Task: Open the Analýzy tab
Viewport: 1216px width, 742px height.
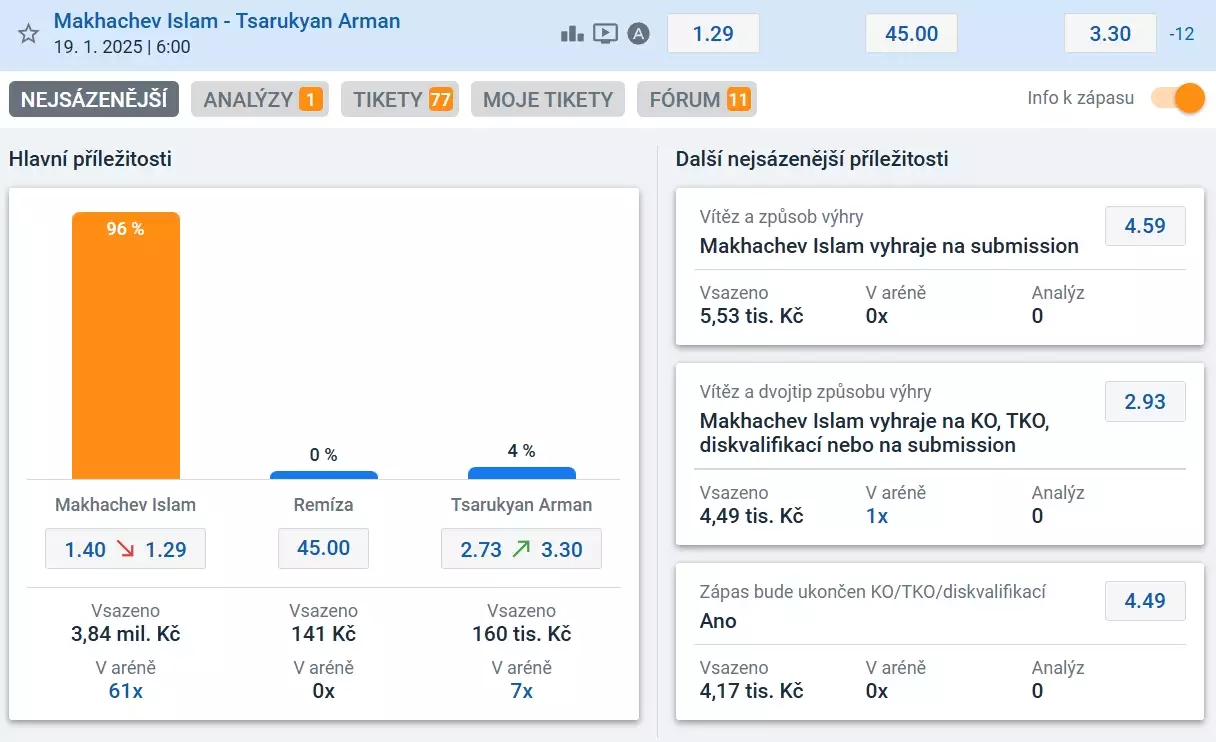Action: tap(257, 99)
